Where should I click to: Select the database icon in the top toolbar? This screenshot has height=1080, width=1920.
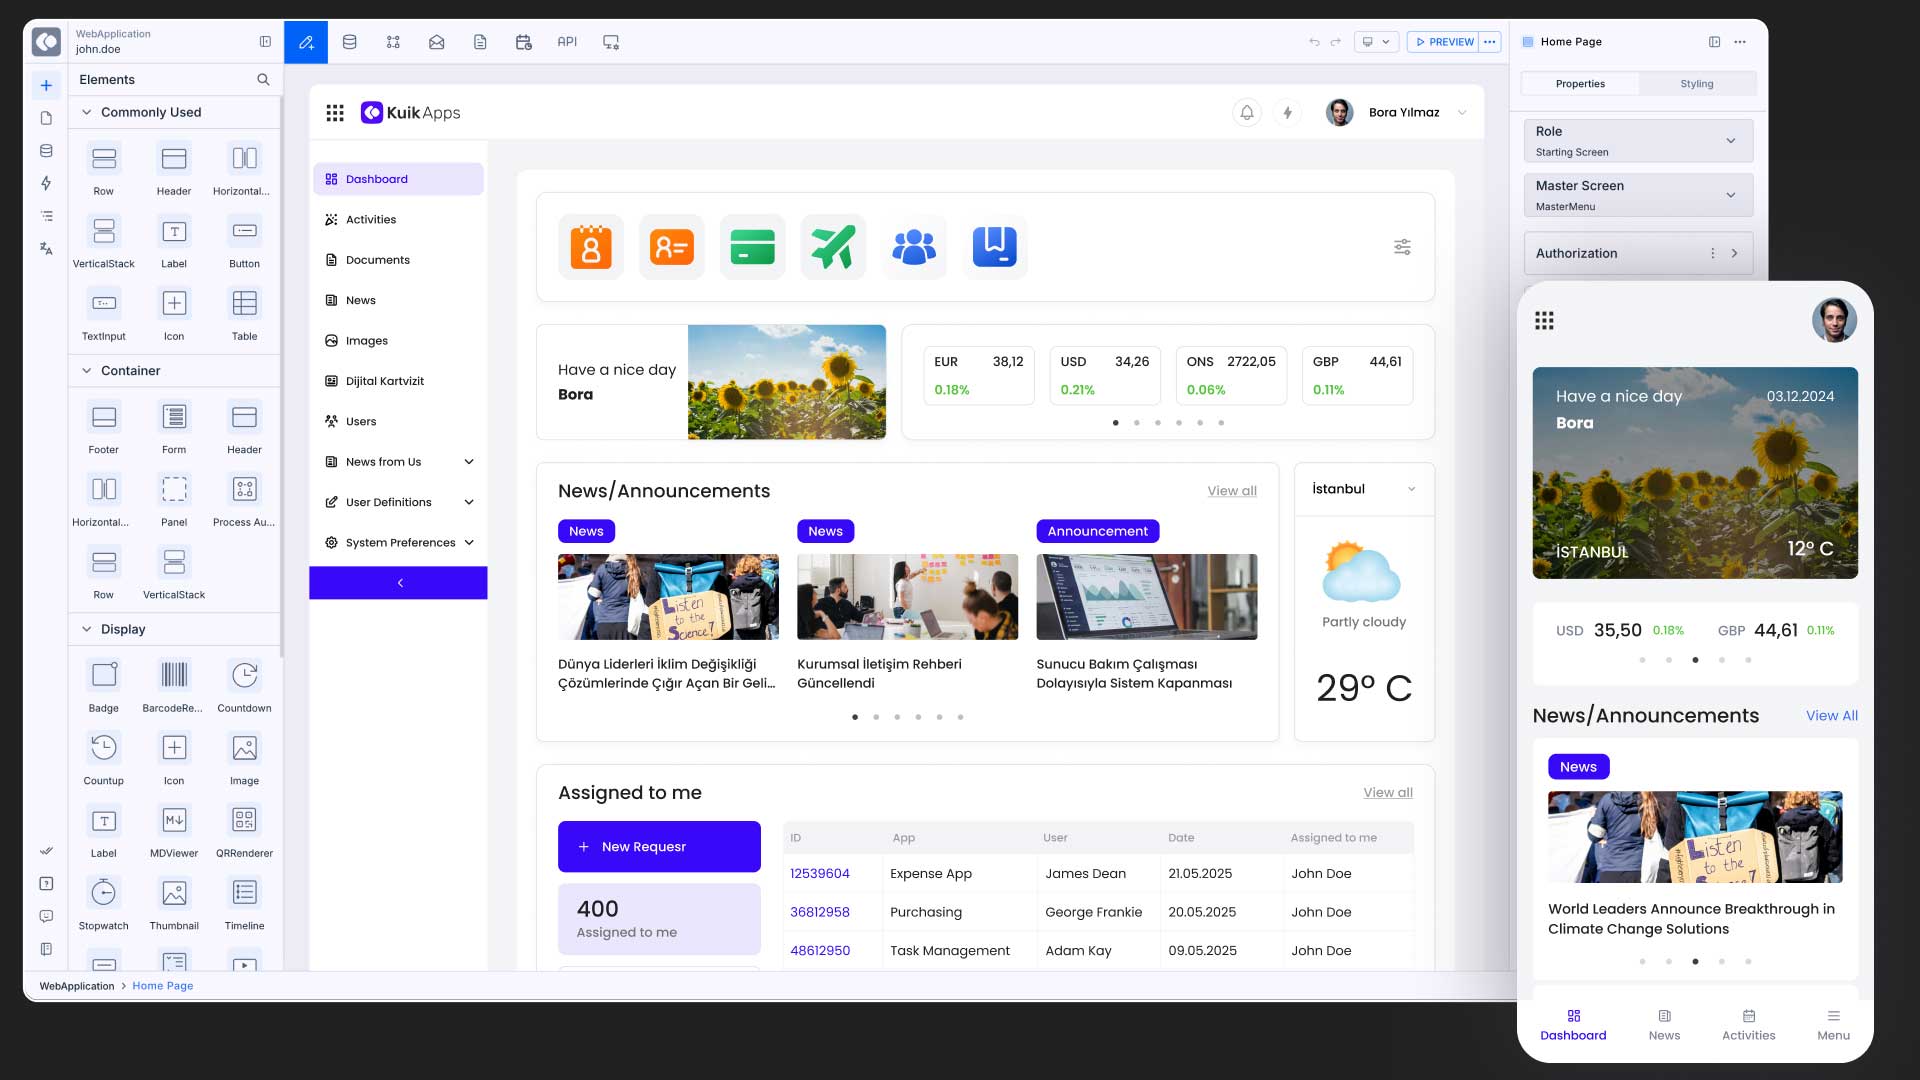click(349, 41)
